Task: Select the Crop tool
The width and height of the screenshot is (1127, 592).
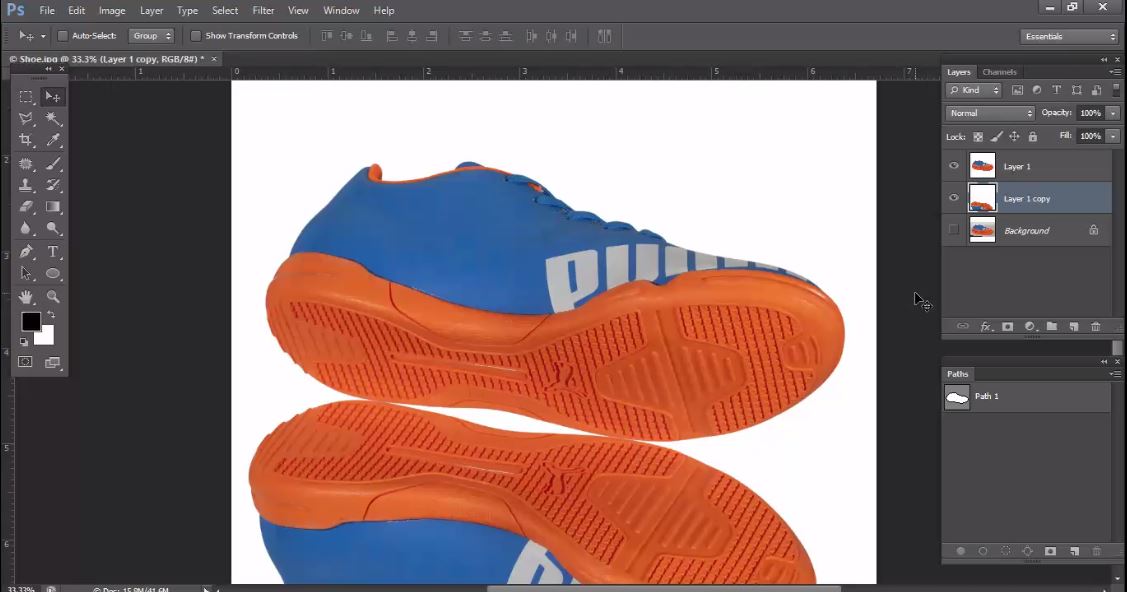Action: tap(26, 140)
